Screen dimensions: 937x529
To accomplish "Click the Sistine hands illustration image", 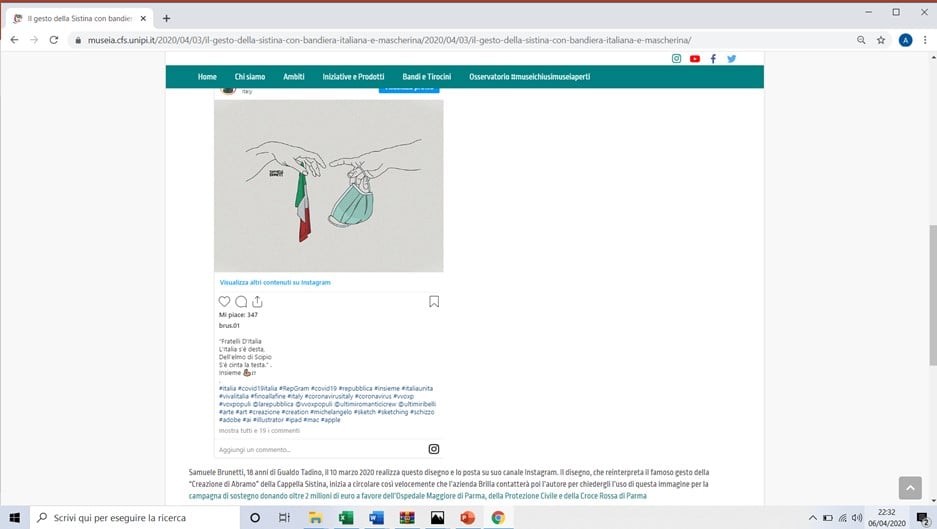I will [x=329, y=186].
